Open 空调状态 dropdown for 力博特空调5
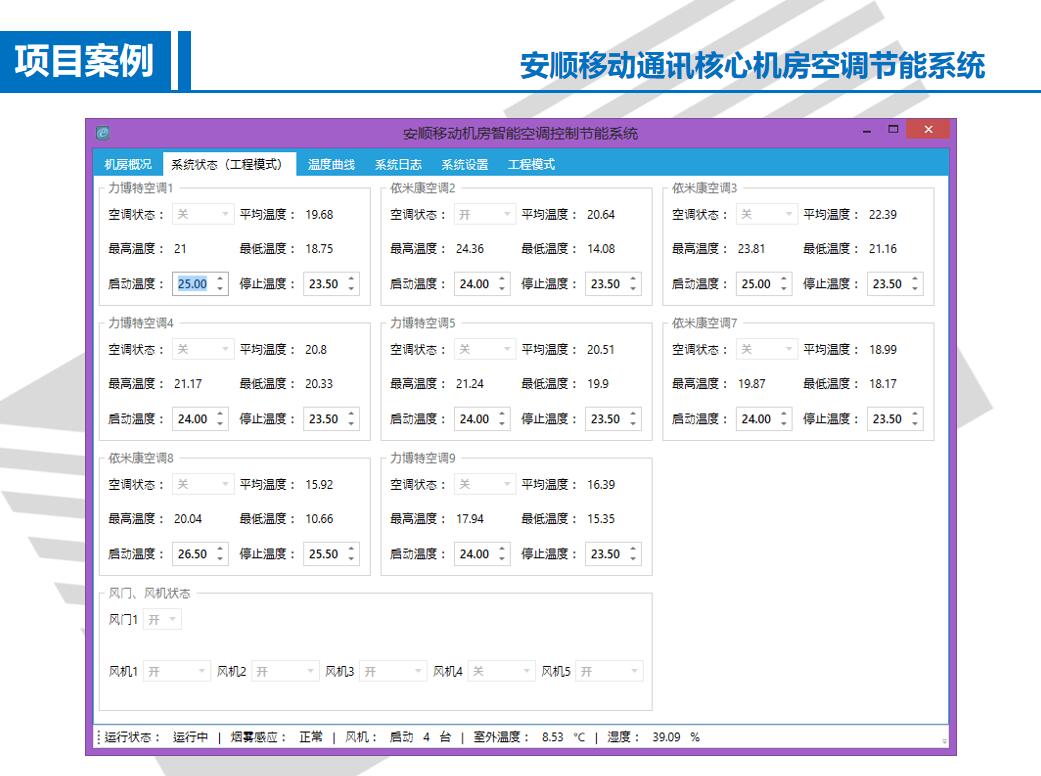The image size is (1041, 776). click(485, 349)
